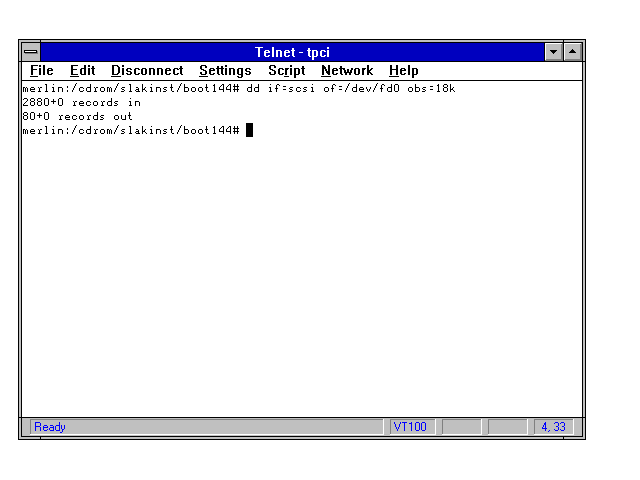Click the empty status panel right of VT100
This screenshot has height=480, width=640.
click(x=462, y=427)
